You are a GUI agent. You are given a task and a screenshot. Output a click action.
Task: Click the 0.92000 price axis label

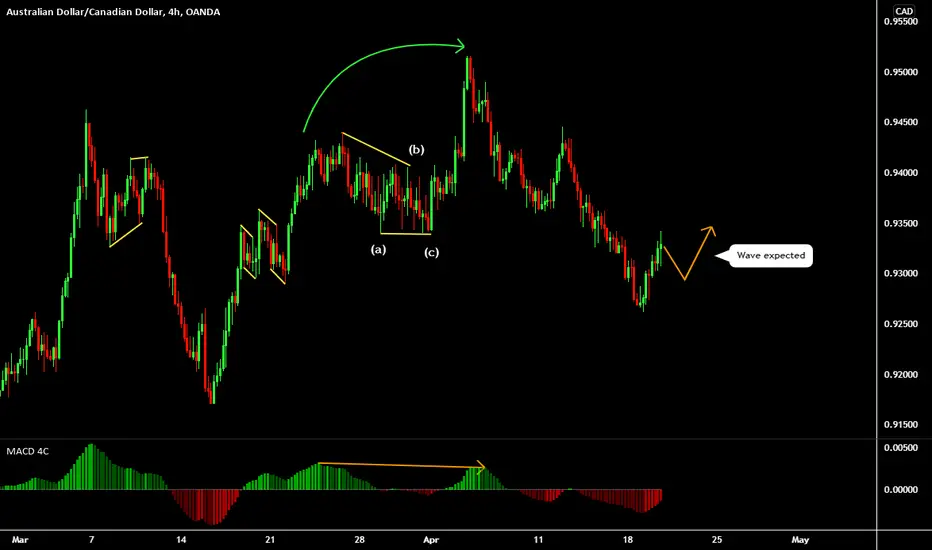pyautogui.click(x=900, y=375)
